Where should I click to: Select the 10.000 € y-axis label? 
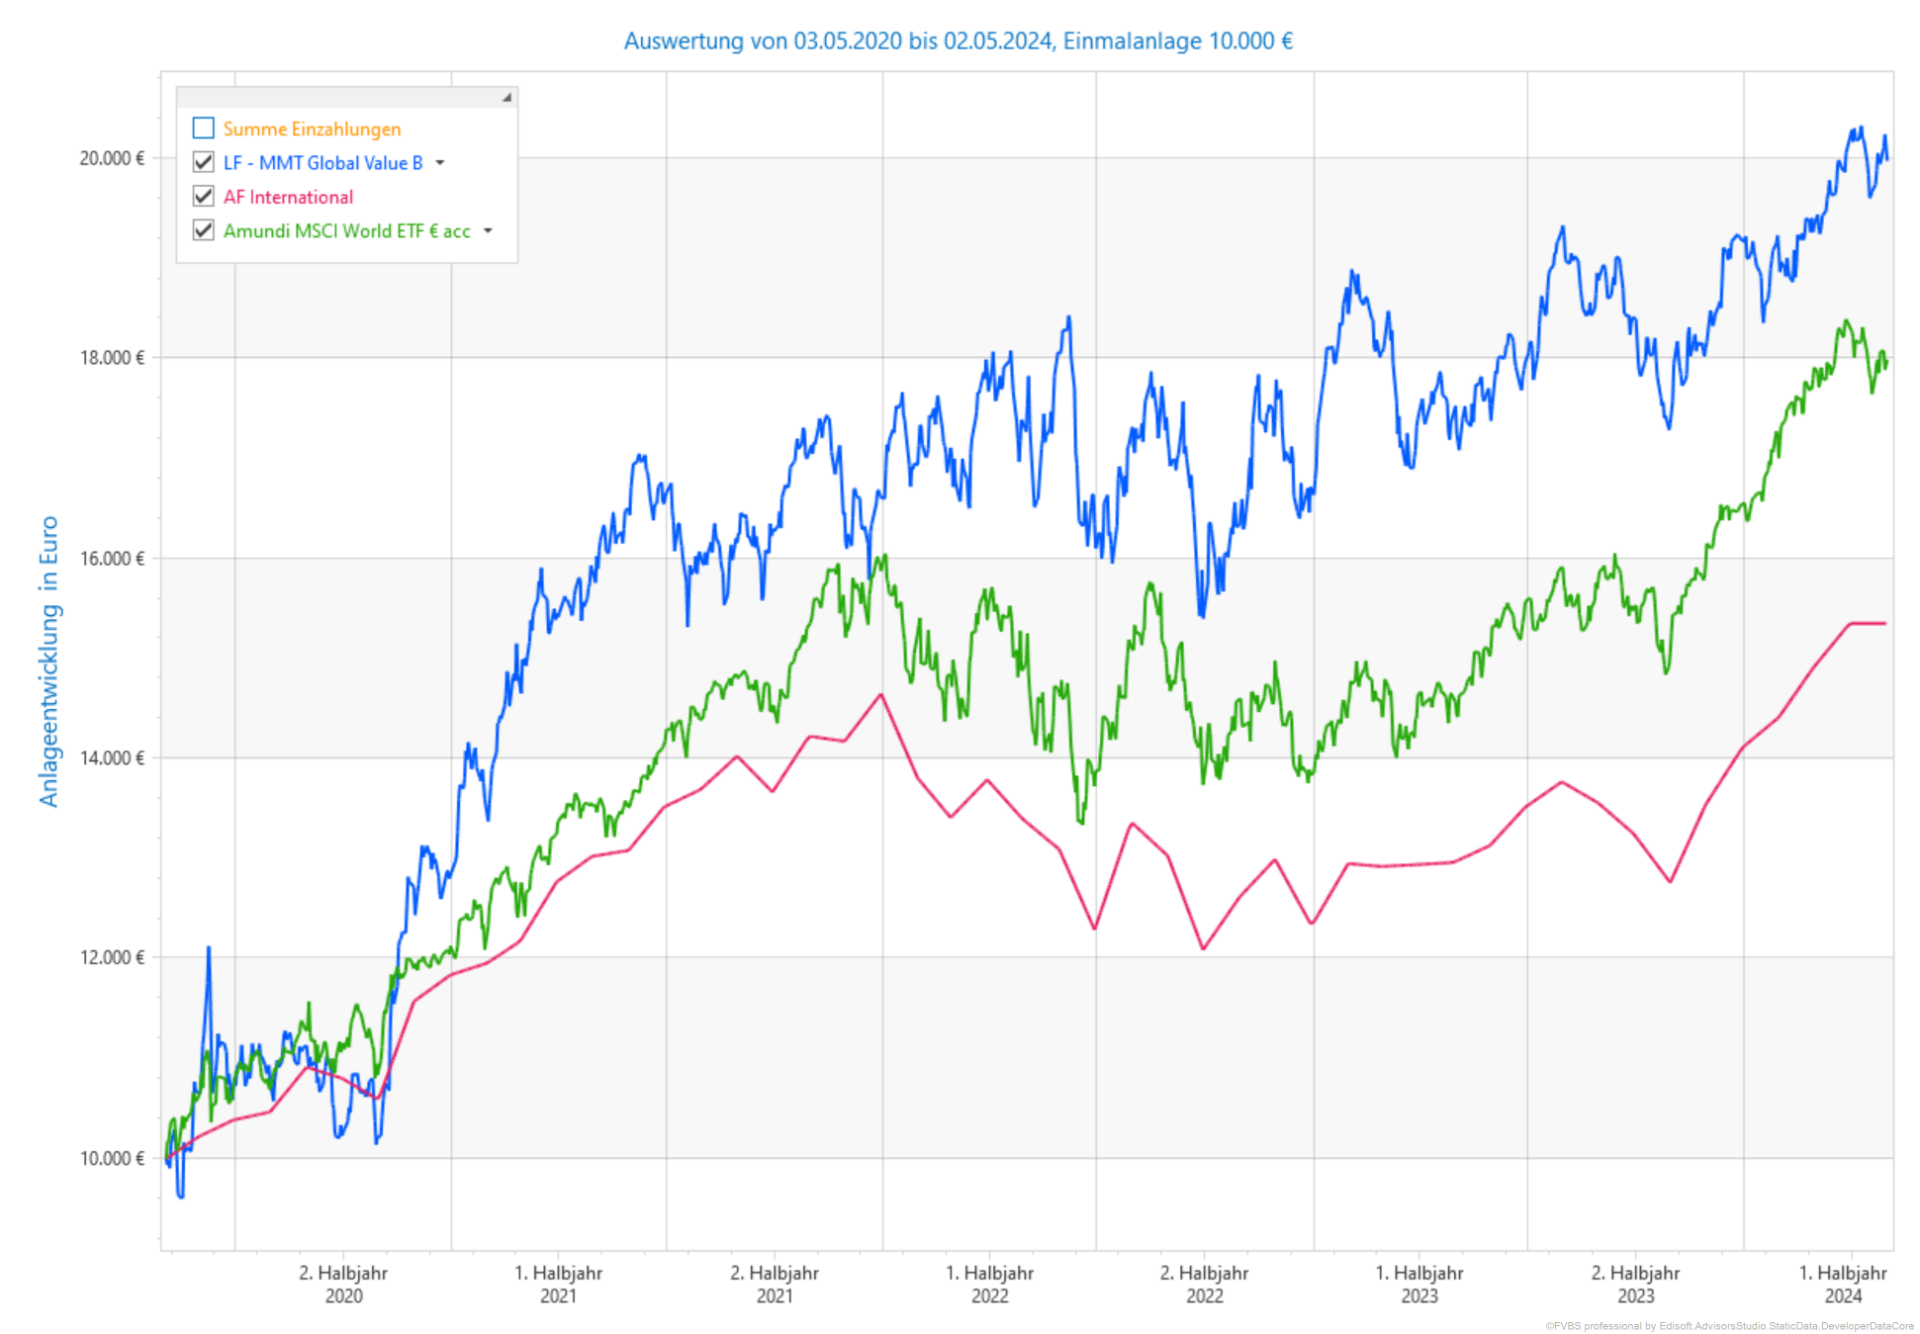(112, 1158)
